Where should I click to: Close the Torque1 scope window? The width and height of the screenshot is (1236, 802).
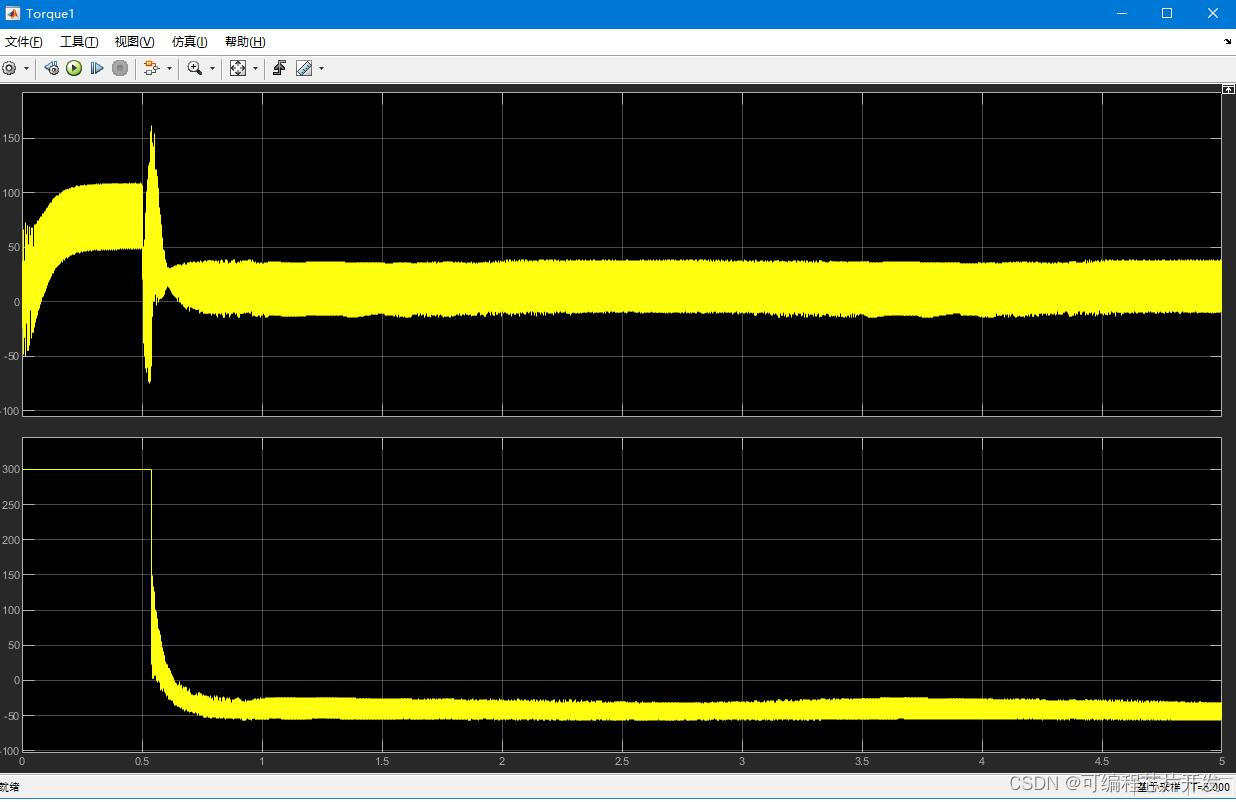1213,14
